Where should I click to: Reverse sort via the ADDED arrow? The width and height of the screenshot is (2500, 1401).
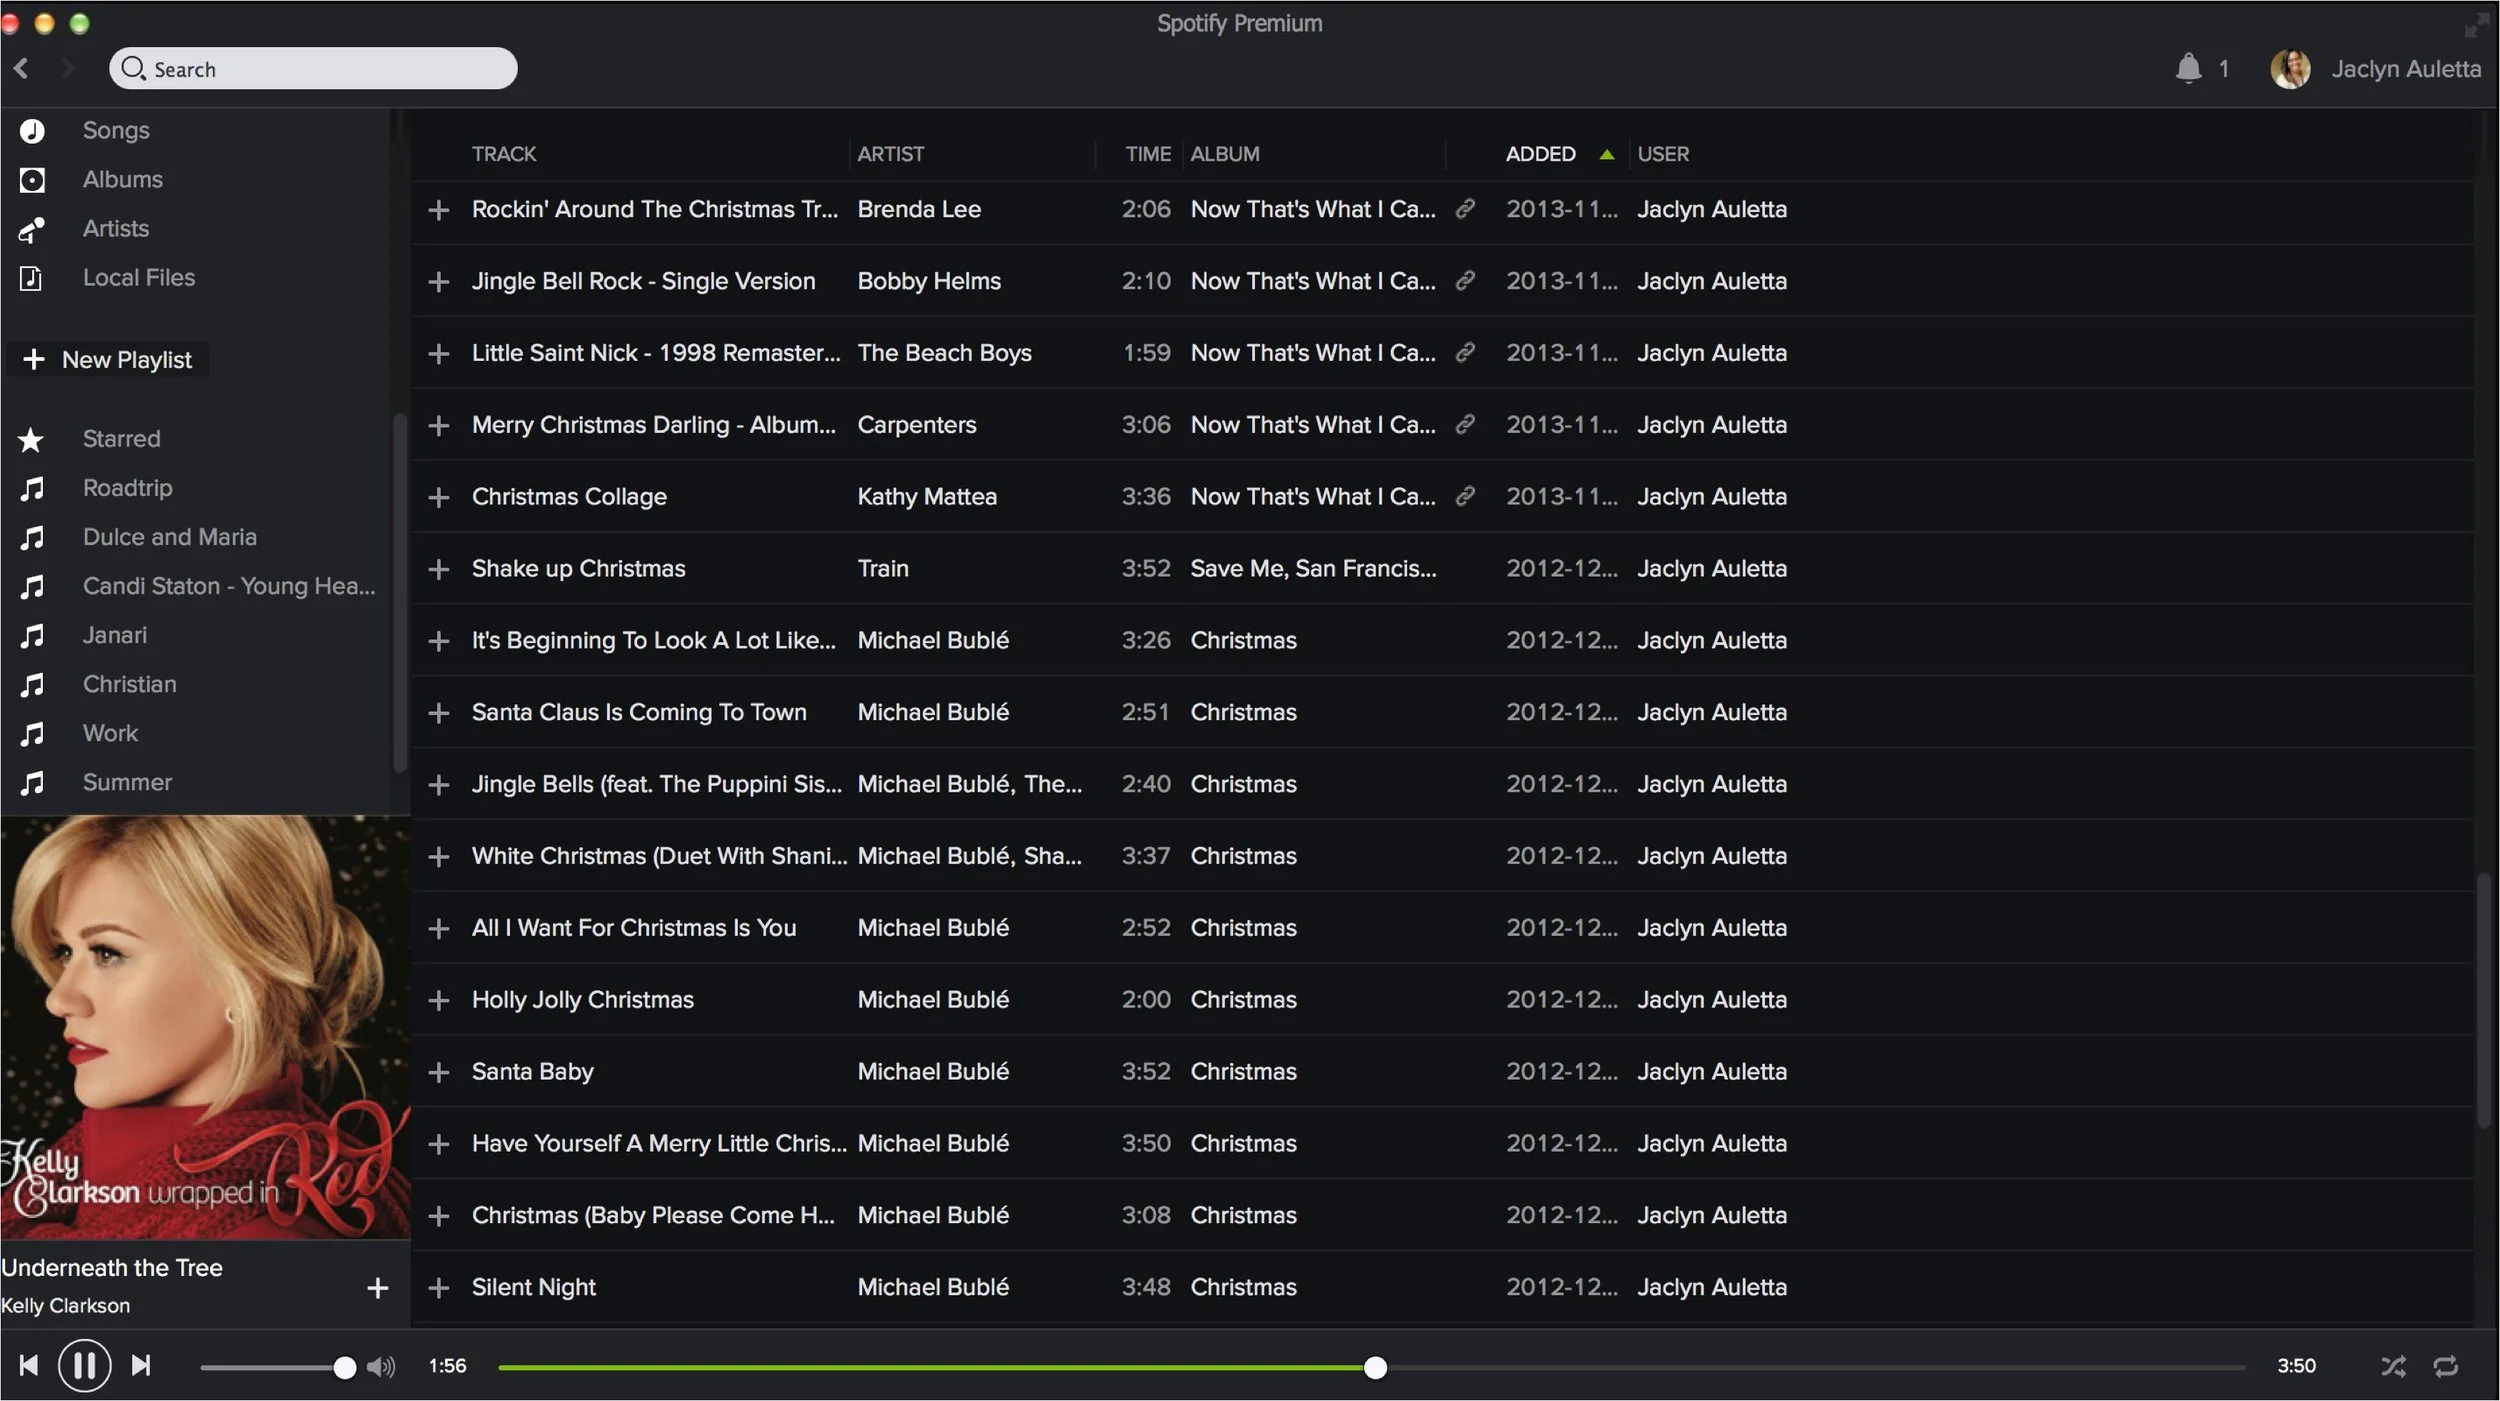[1606, 154]
